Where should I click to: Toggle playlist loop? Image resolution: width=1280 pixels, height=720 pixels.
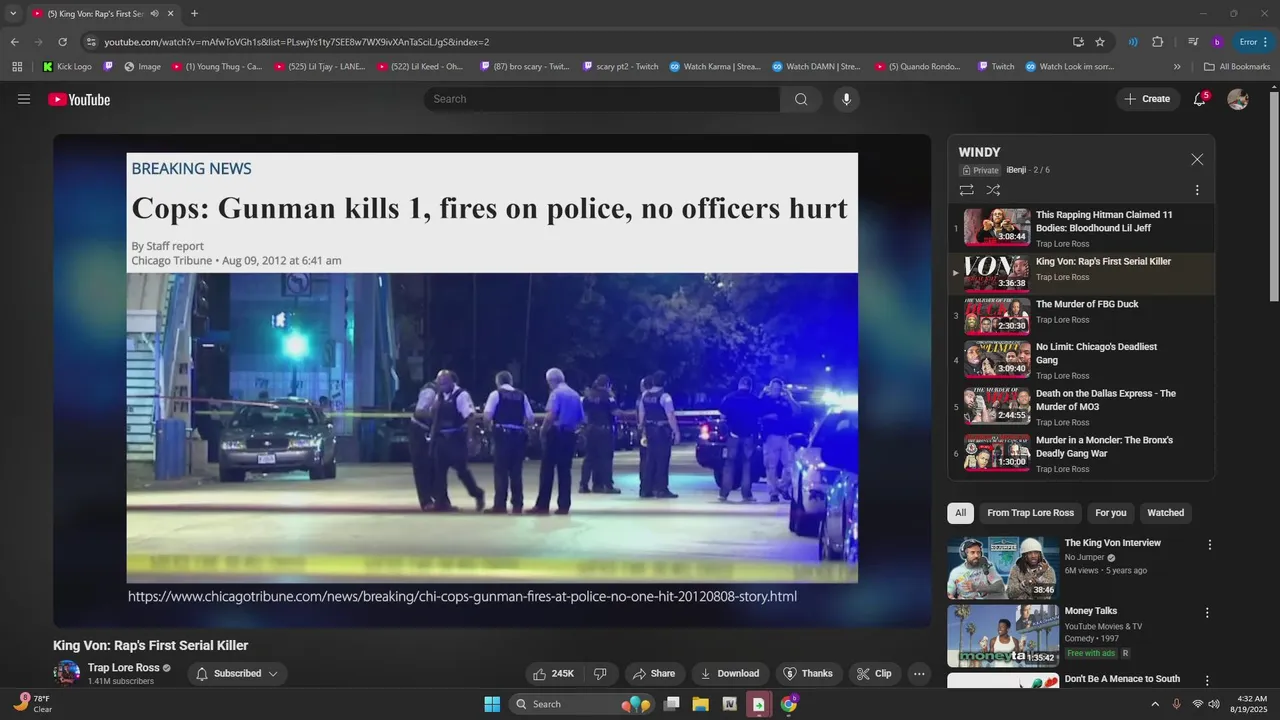tap(966, 190)
